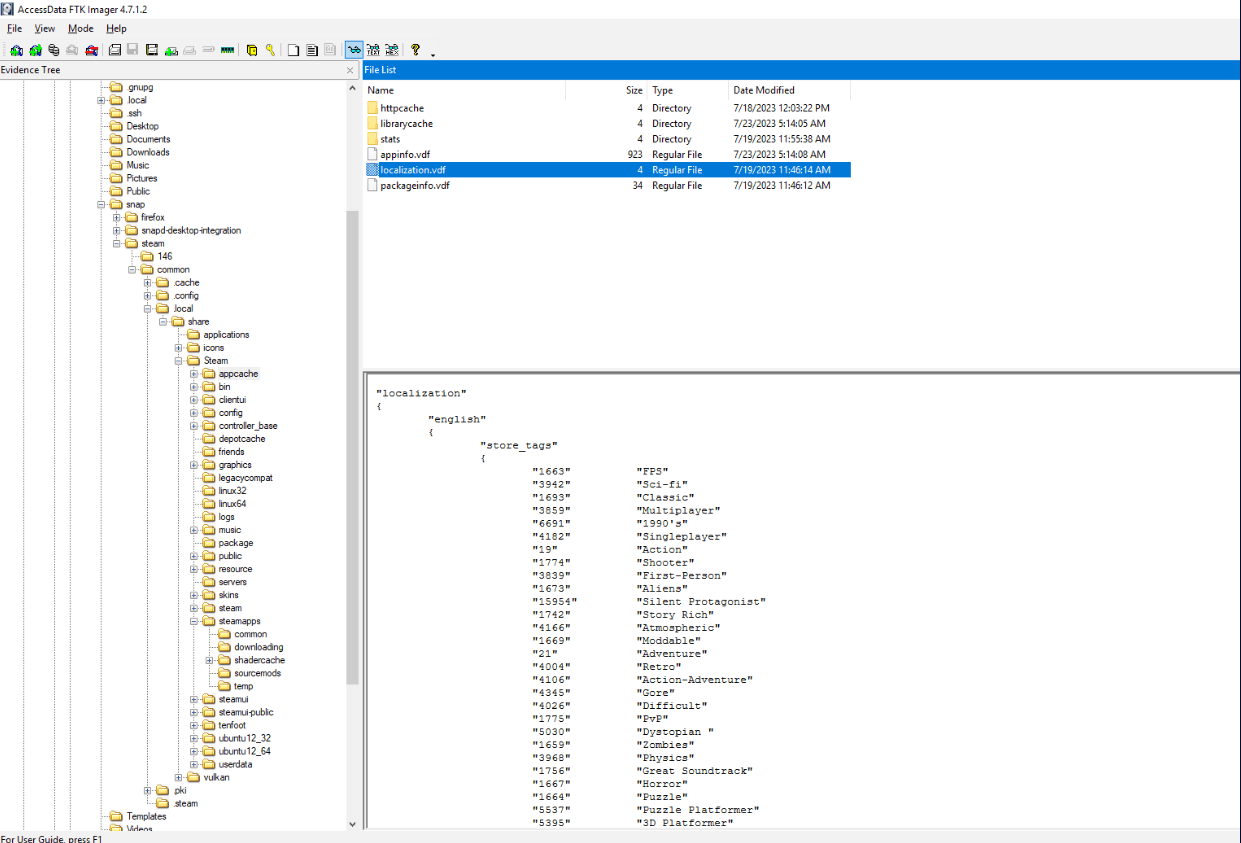Viewport: 1241px width, 843px height.
Task: Expand the userdata folder node
Action: click(x=194, y=763)
